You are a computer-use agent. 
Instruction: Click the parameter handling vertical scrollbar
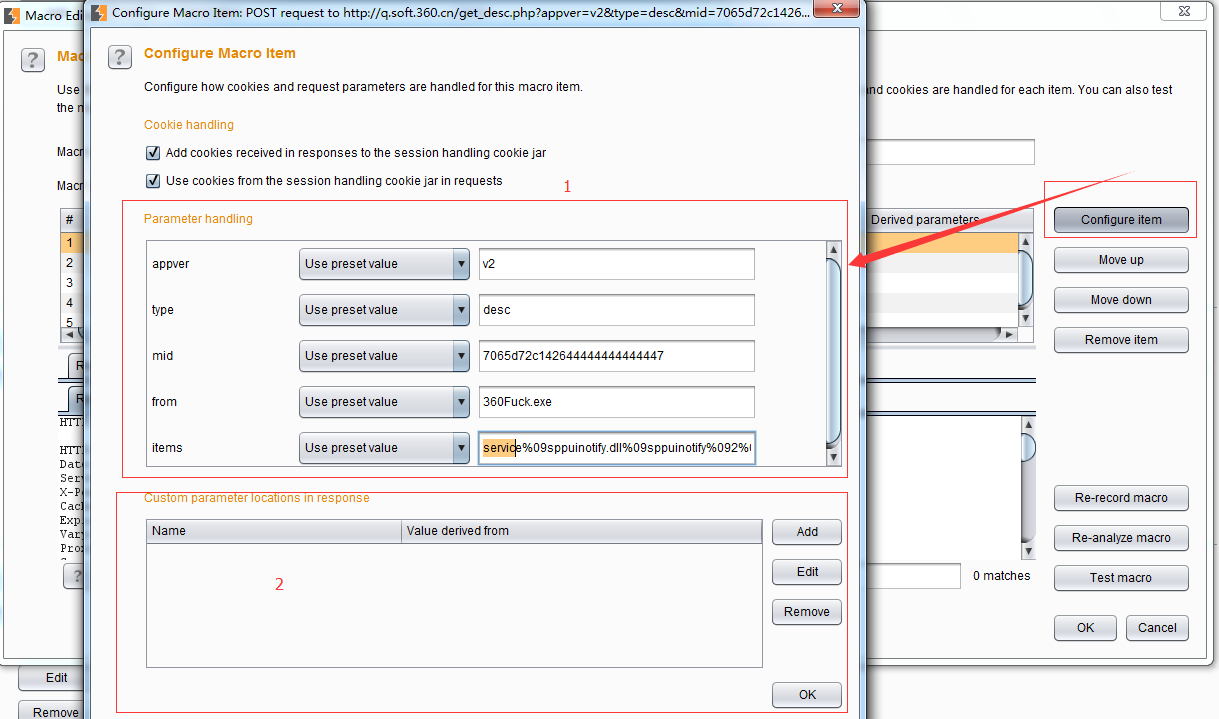(x=833, y=350)
